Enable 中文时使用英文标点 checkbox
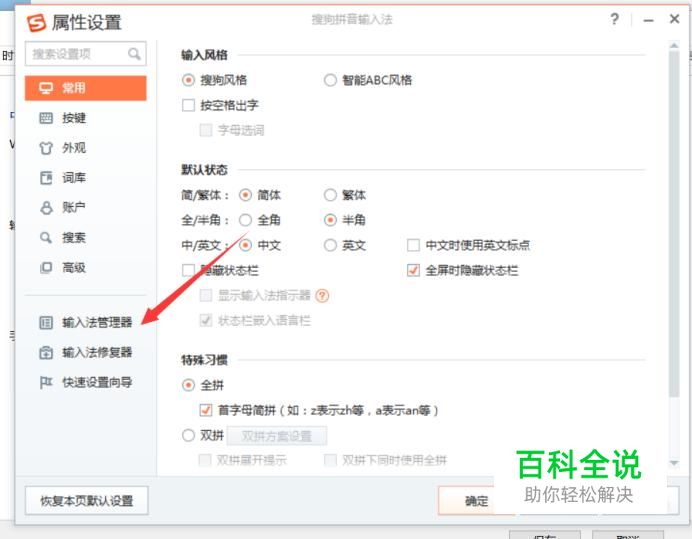The height and width of the screenshot is (539, 692). (413, 245)
